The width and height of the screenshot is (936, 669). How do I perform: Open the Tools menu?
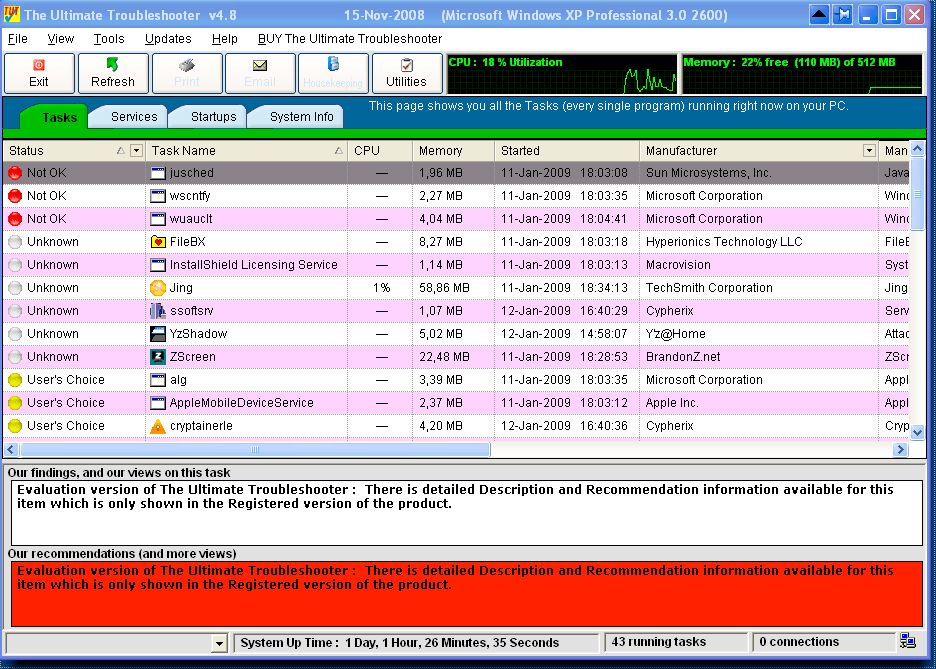(x=109, y=39)
